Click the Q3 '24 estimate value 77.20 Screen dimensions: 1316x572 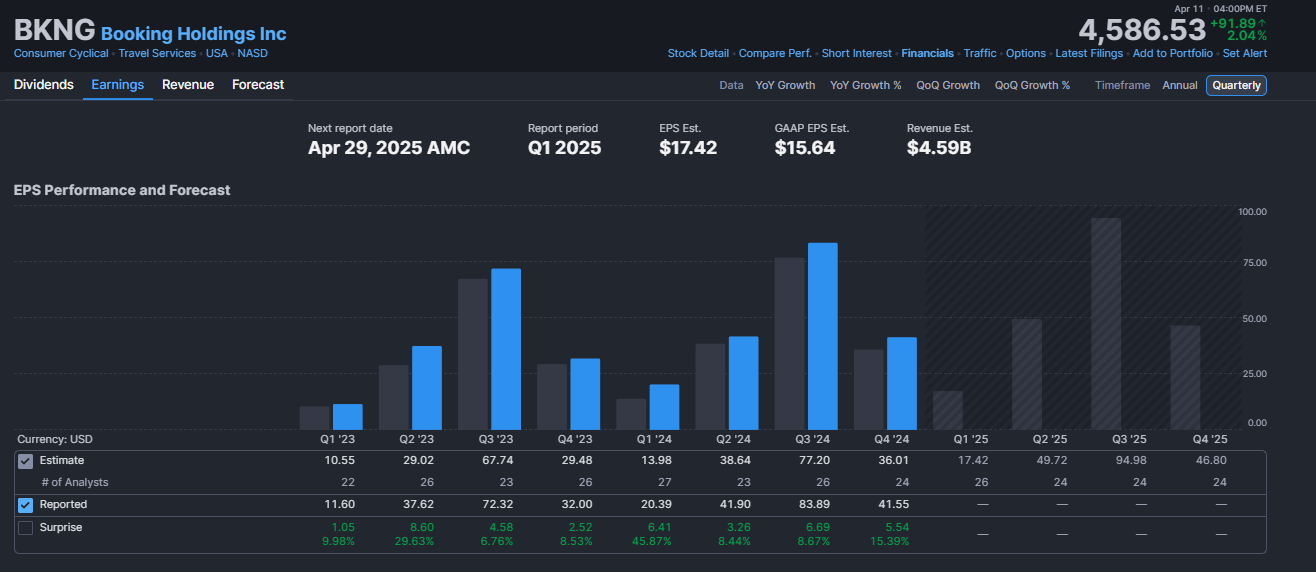click(x=816, y=460)
